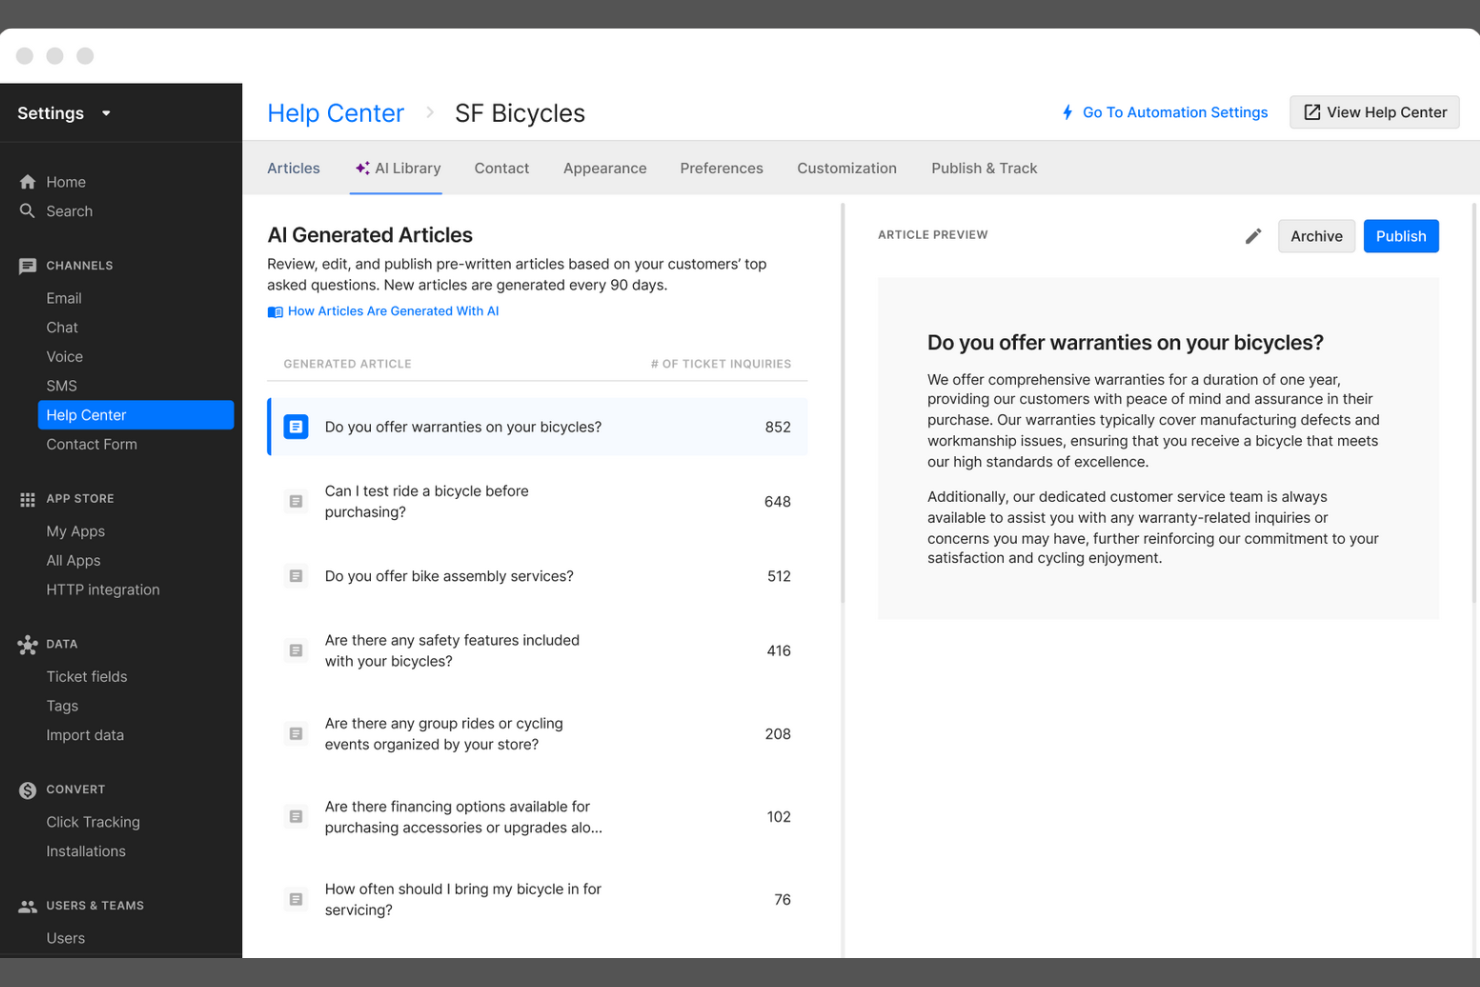
Task: Click the document icon beside the warranties article
Action: tap(296, 426)
